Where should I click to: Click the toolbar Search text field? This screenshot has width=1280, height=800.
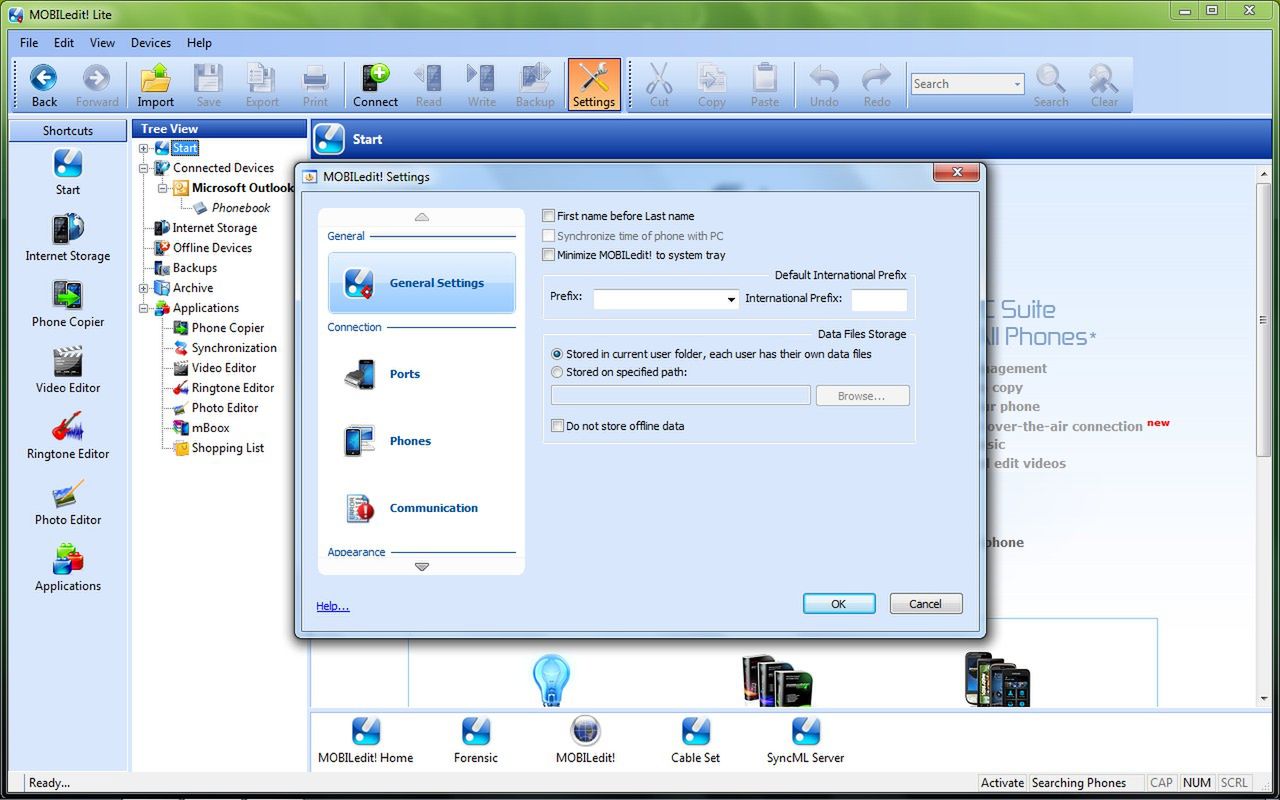coord(960,85)
